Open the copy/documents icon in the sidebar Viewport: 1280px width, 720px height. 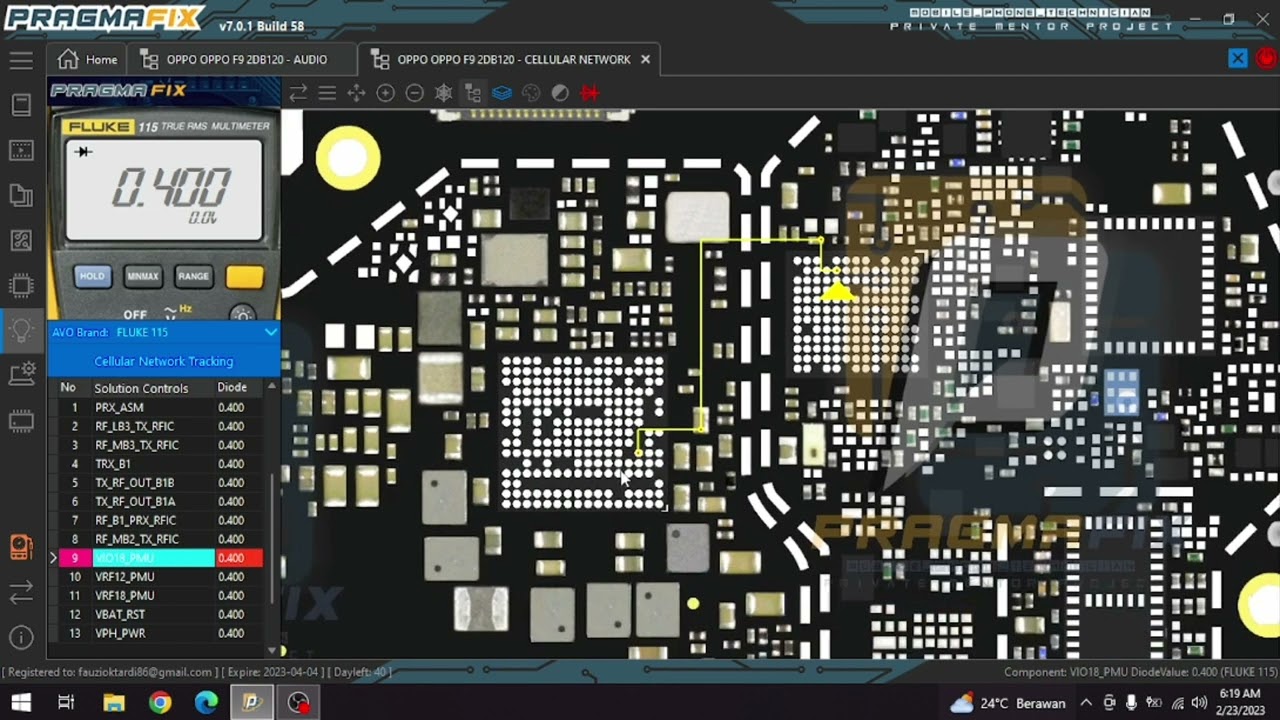21,195
